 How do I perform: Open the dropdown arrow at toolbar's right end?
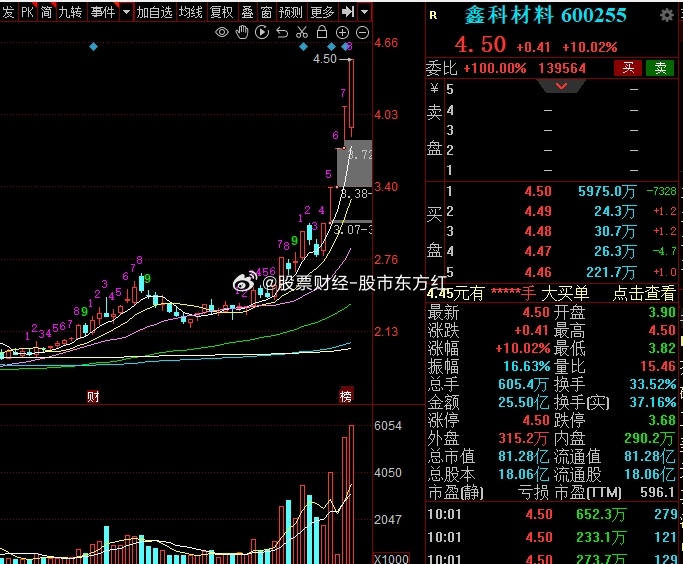(363, 12)
